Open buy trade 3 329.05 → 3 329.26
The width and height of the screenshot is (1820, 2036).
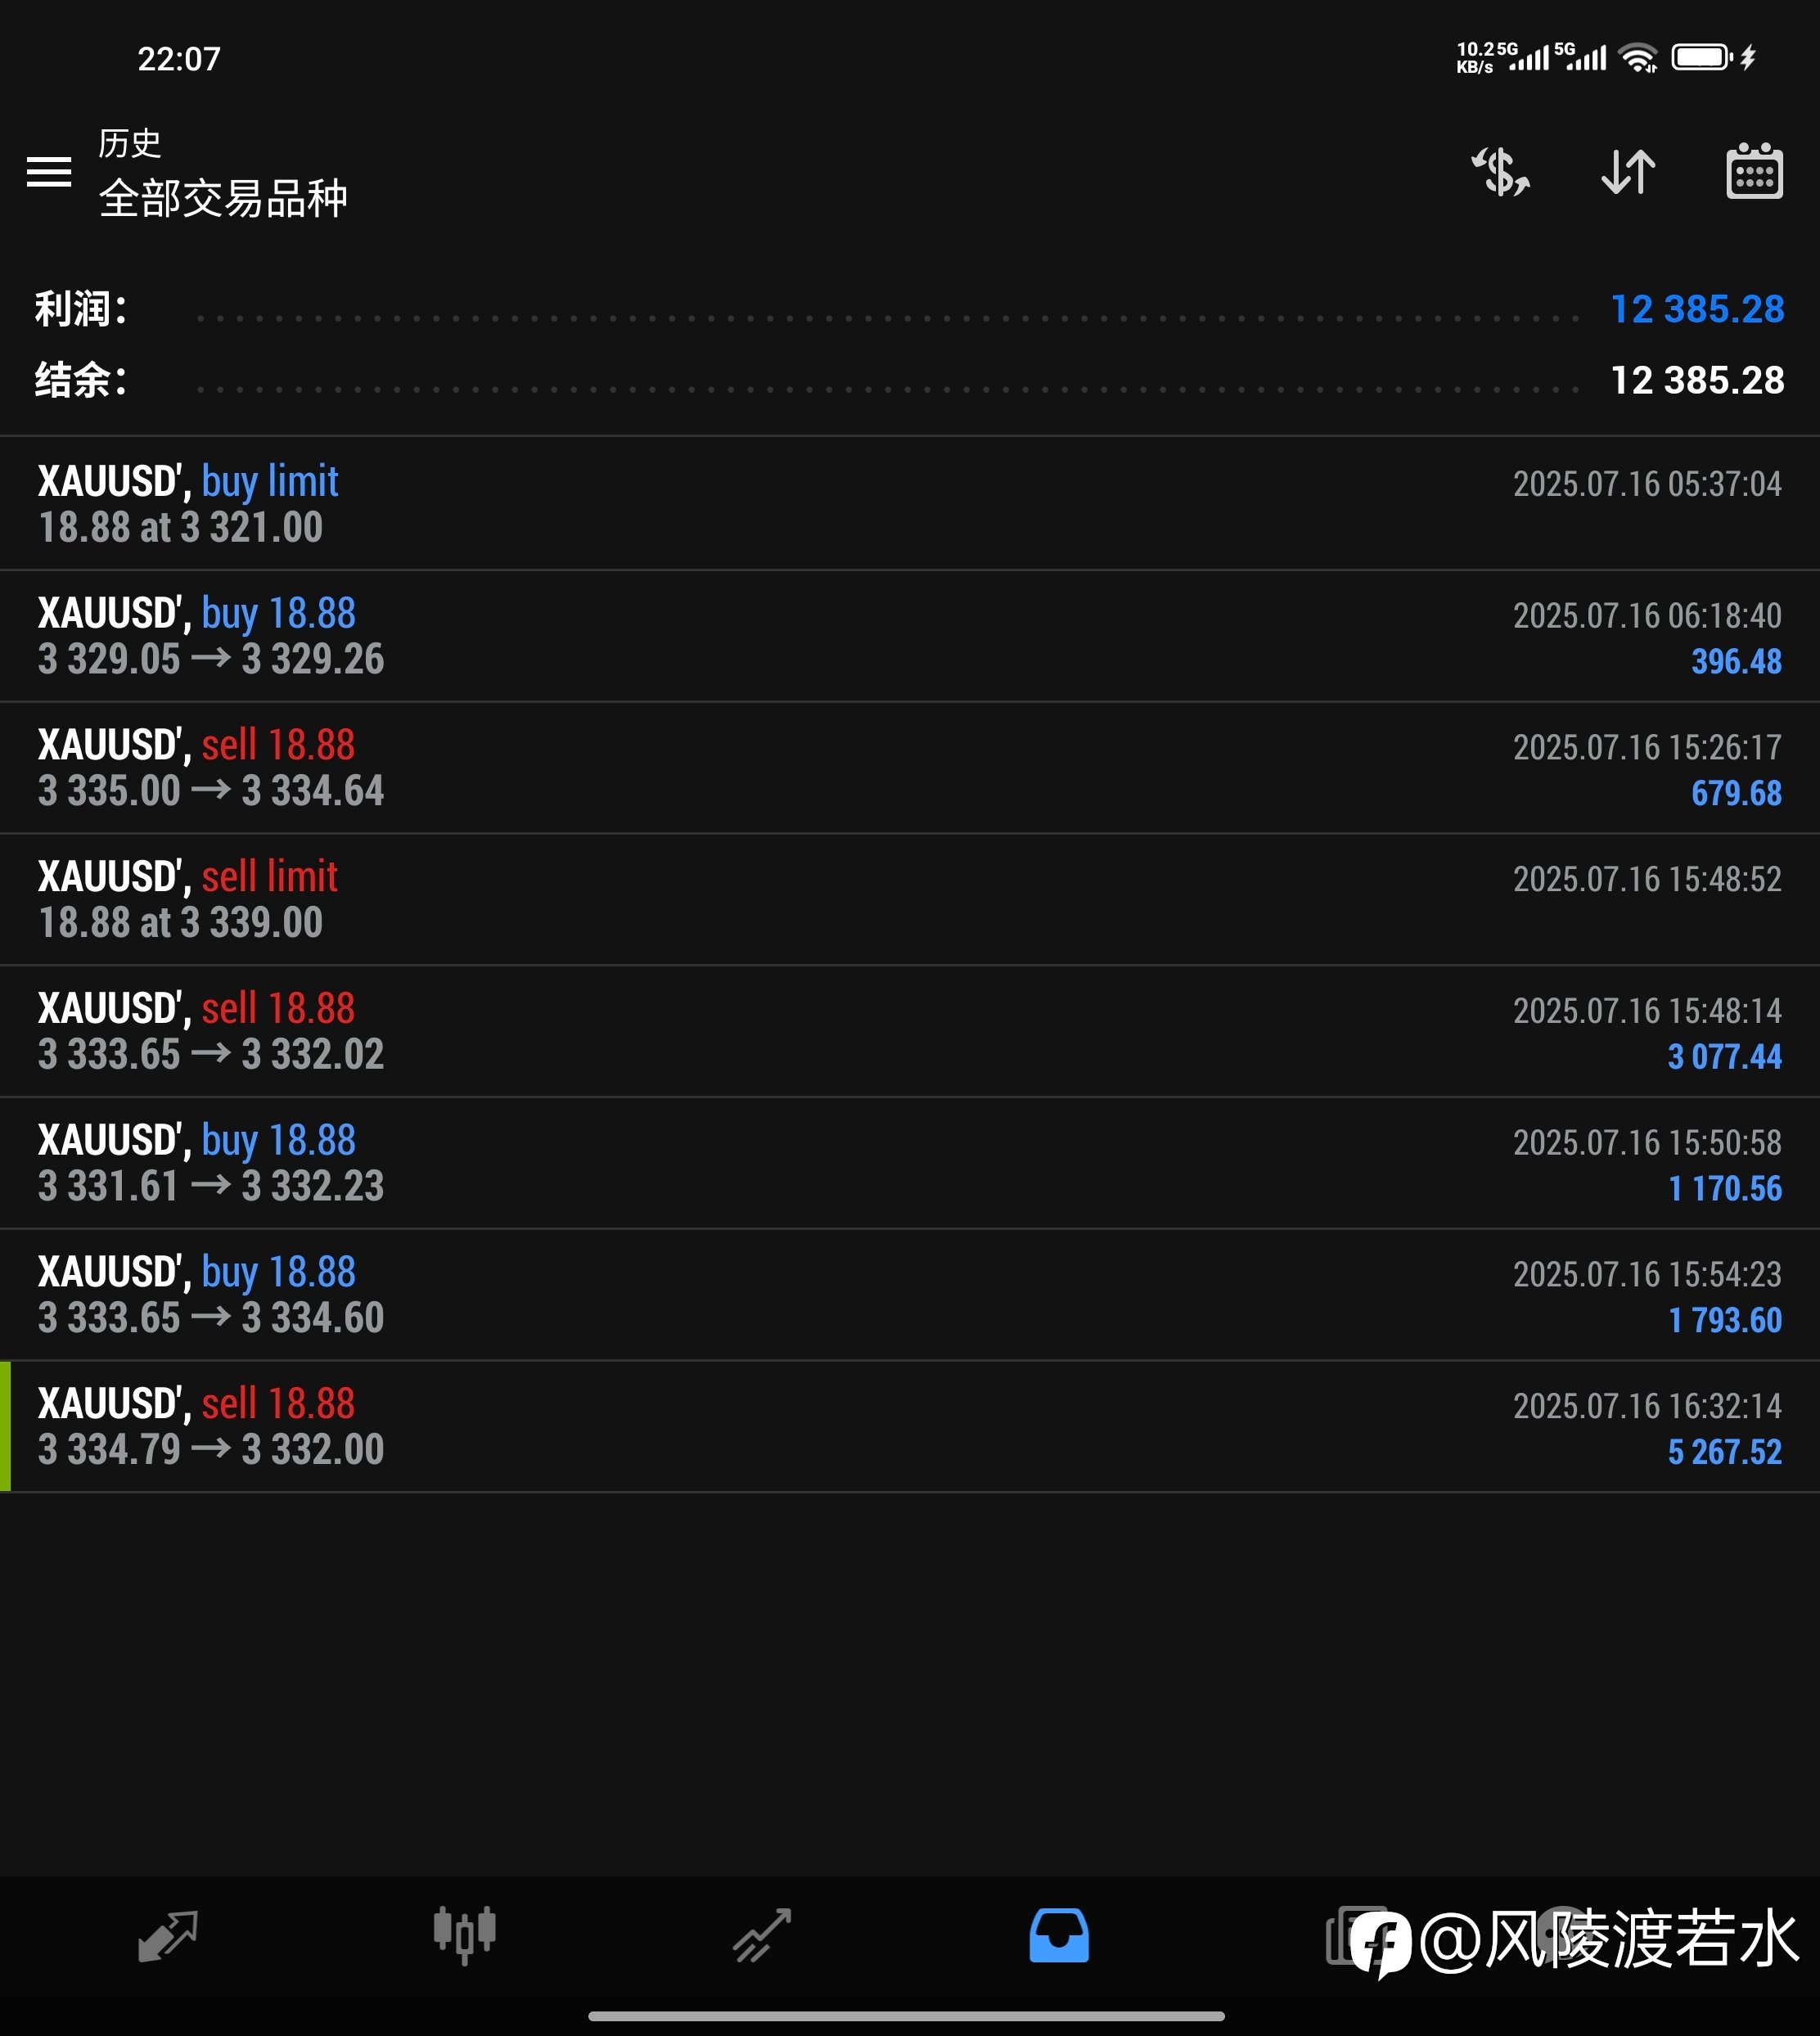[x=910, y=635]
